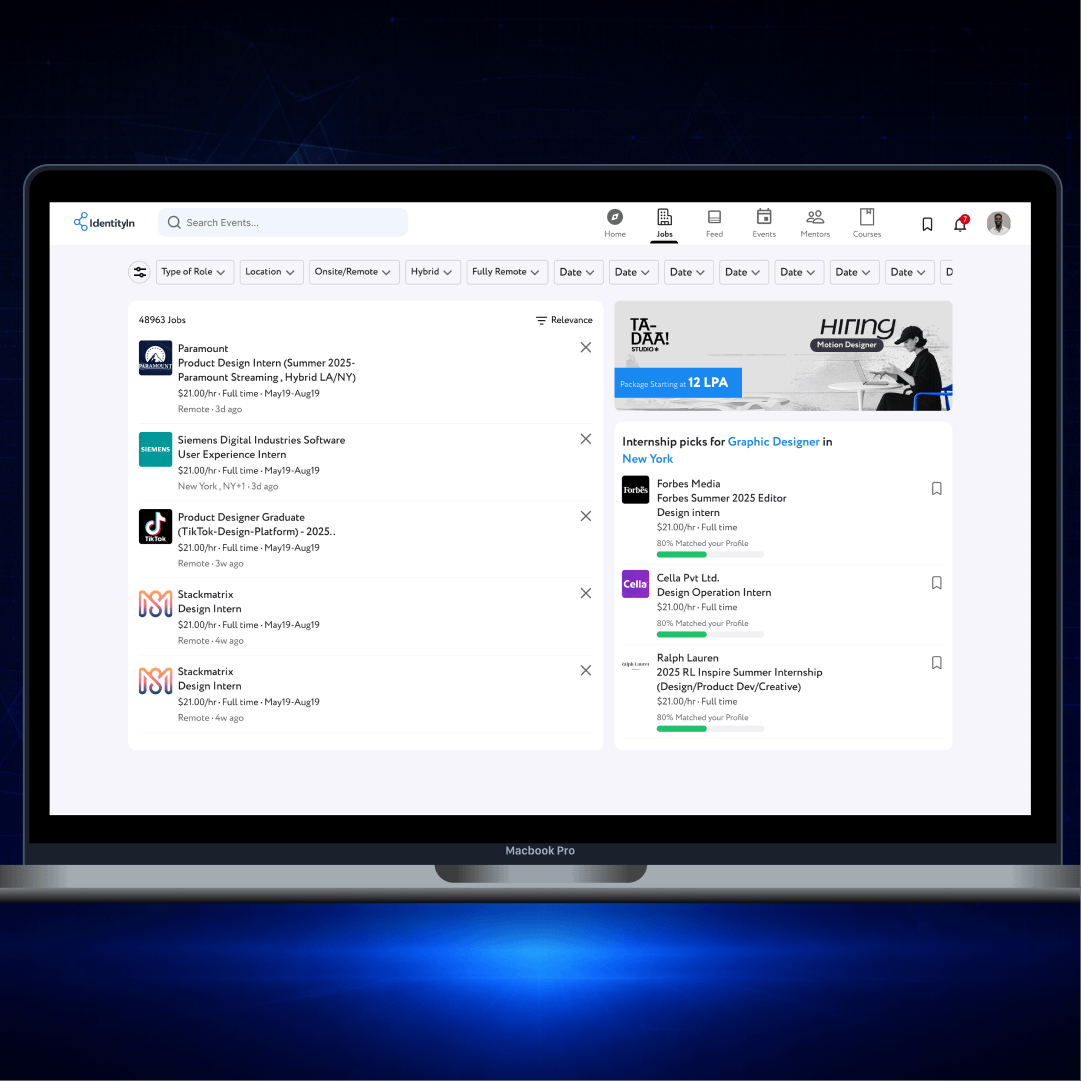Image resolution: width=1081 pixels, height=1081 pixels.
Task: Click the Search Events input field
Action: coord(283,223)
